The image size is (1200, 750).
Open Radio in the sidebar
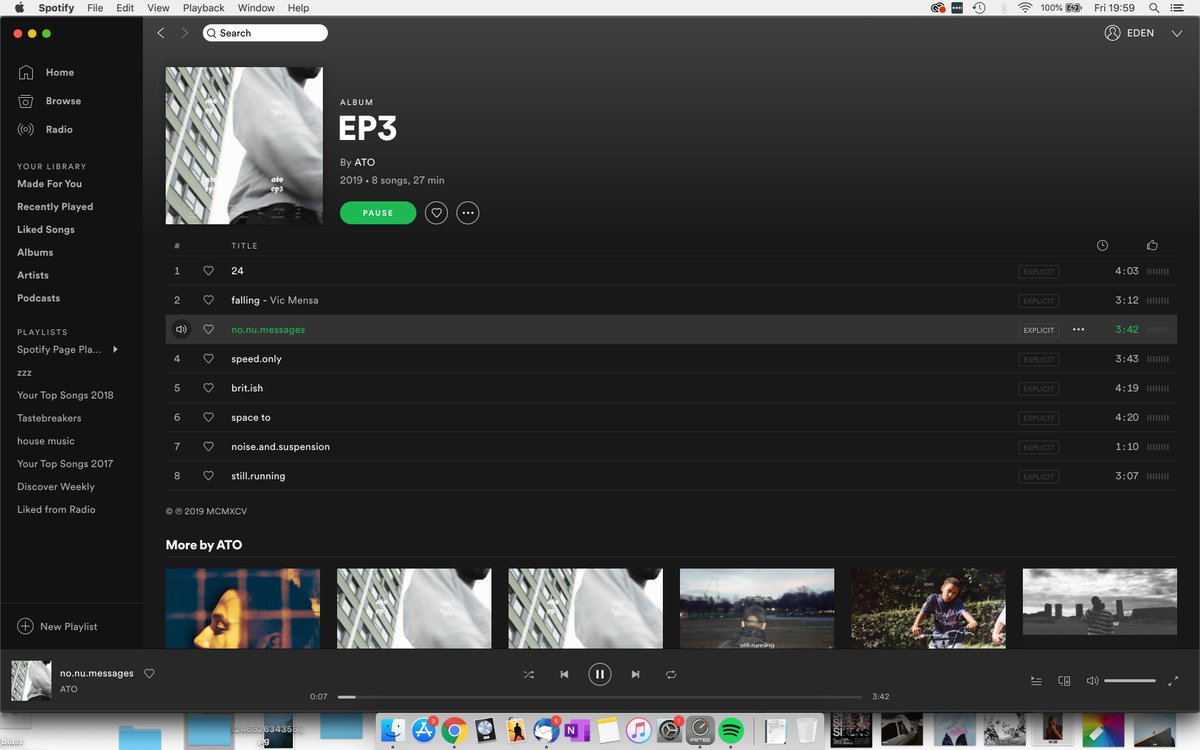[59, 130]
